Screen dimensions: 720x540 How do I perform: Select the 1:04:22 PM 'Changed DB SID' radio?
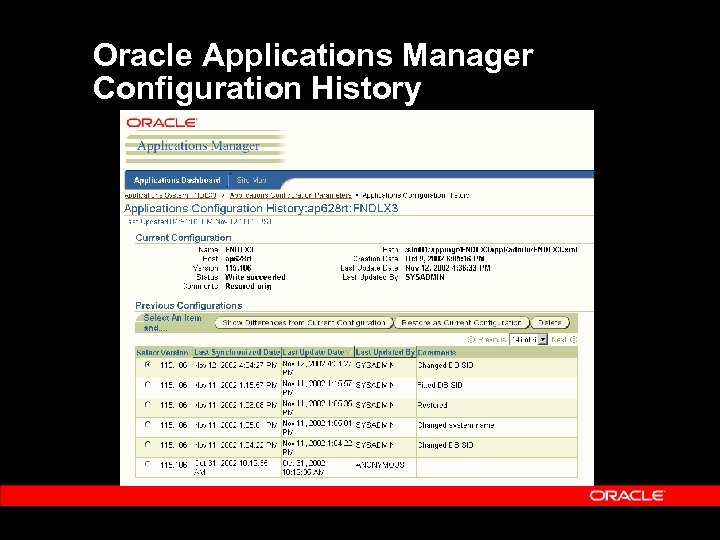(147, 444)
